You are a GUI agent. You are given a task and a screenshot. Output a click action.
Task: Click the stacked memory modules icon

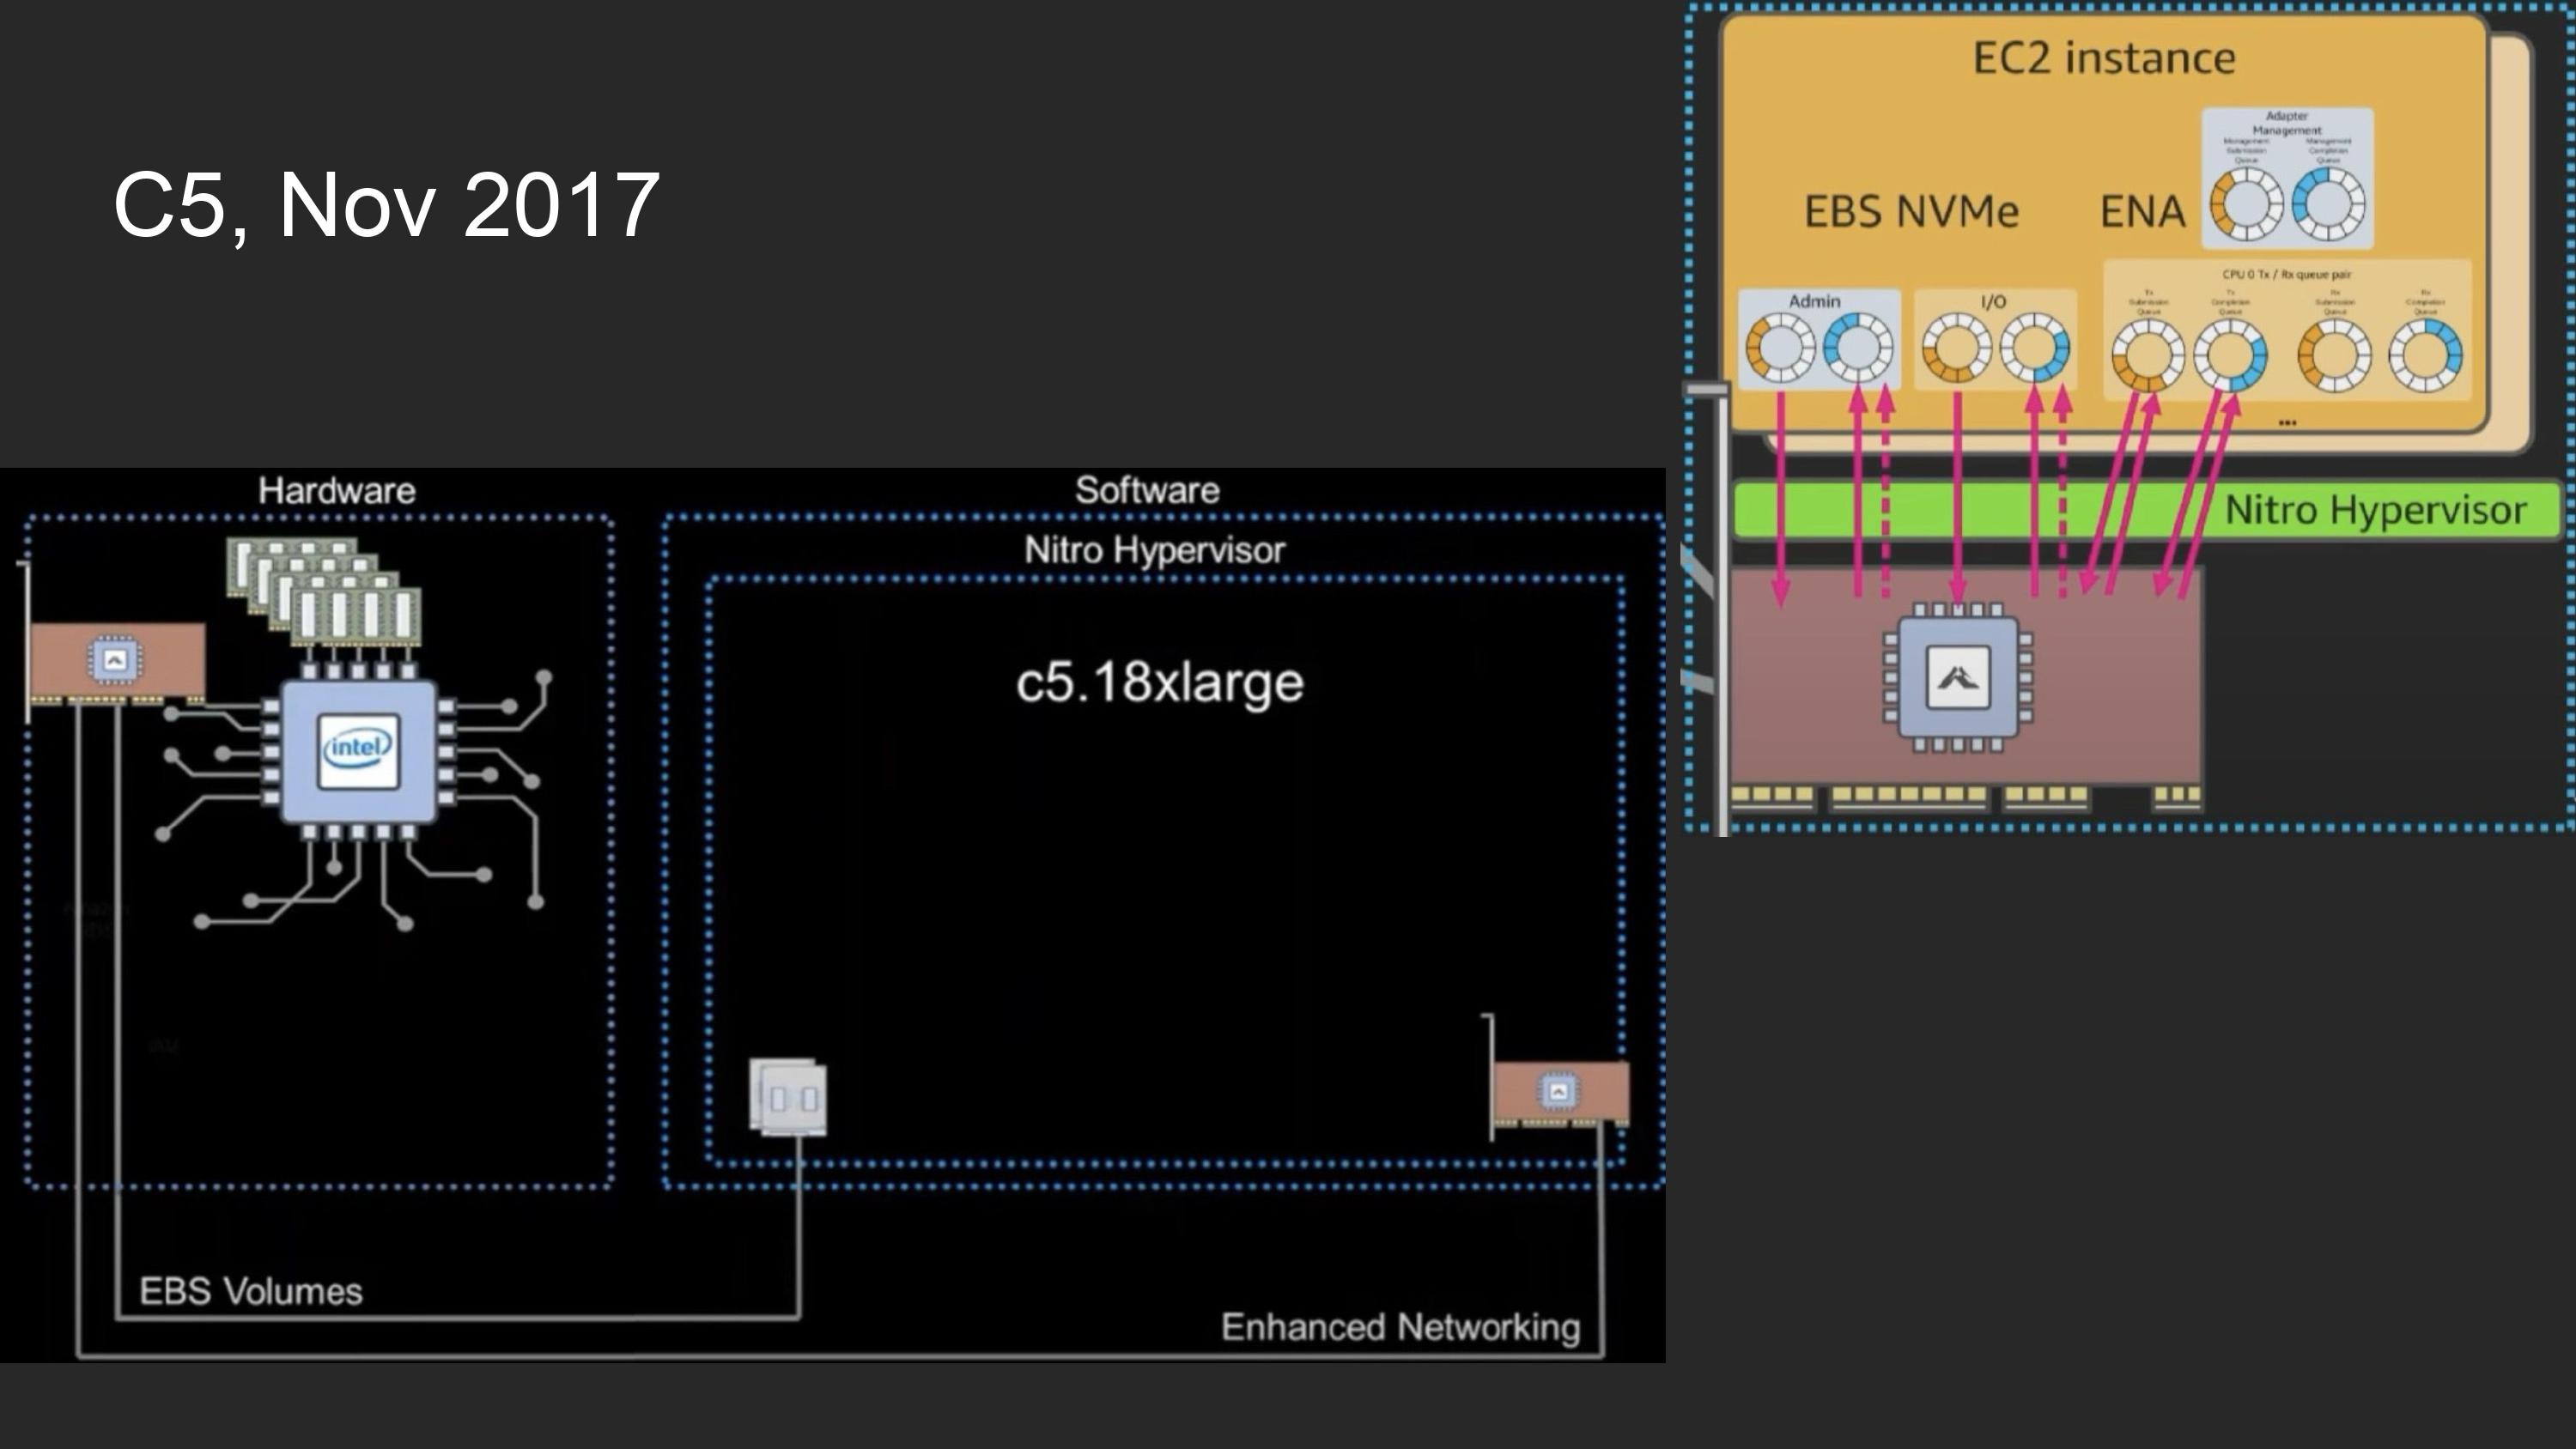coord(324,592)
